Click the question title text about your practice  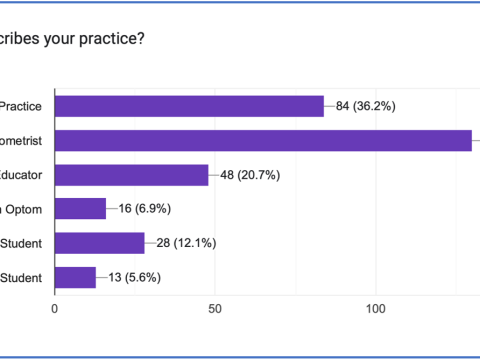(x=72, y=39)
